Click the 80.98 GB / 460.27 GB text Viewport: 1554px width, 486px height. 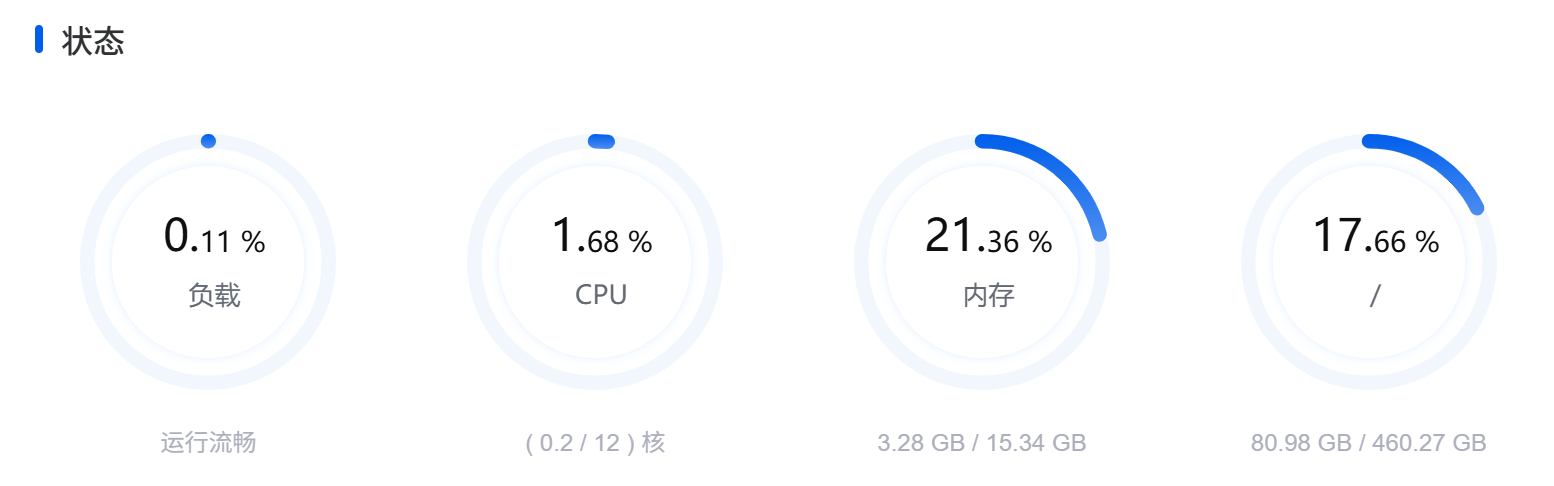point(1369,442)
